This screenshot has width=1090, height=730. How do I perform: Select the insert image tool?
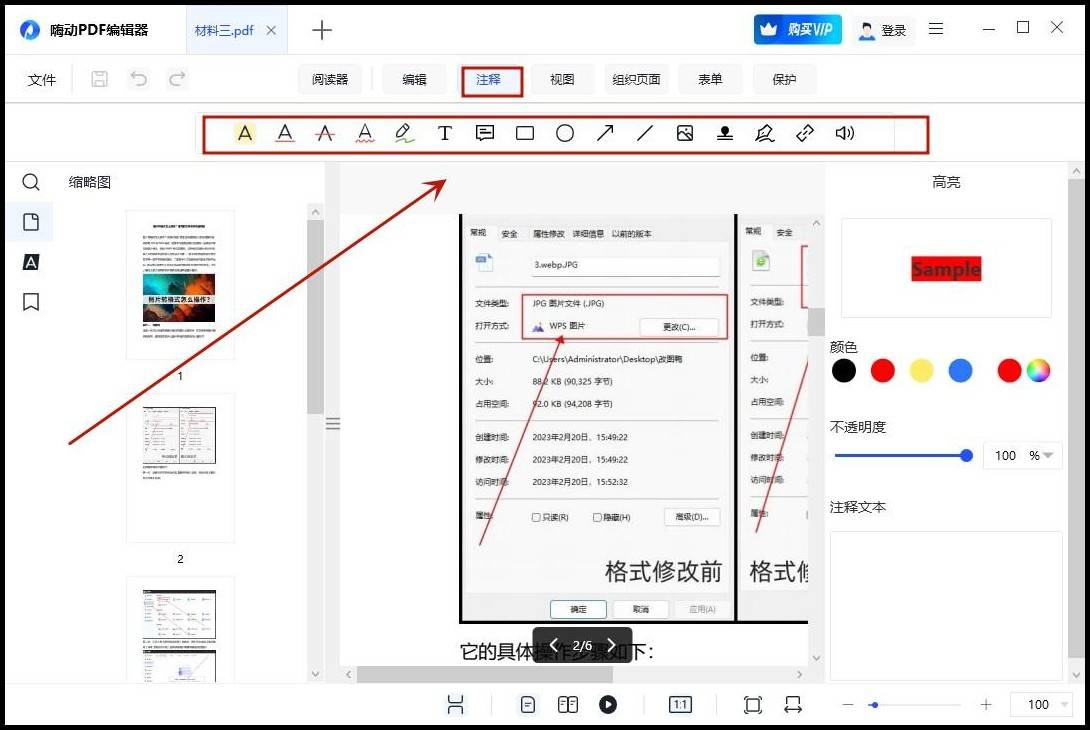click(685, 133)
